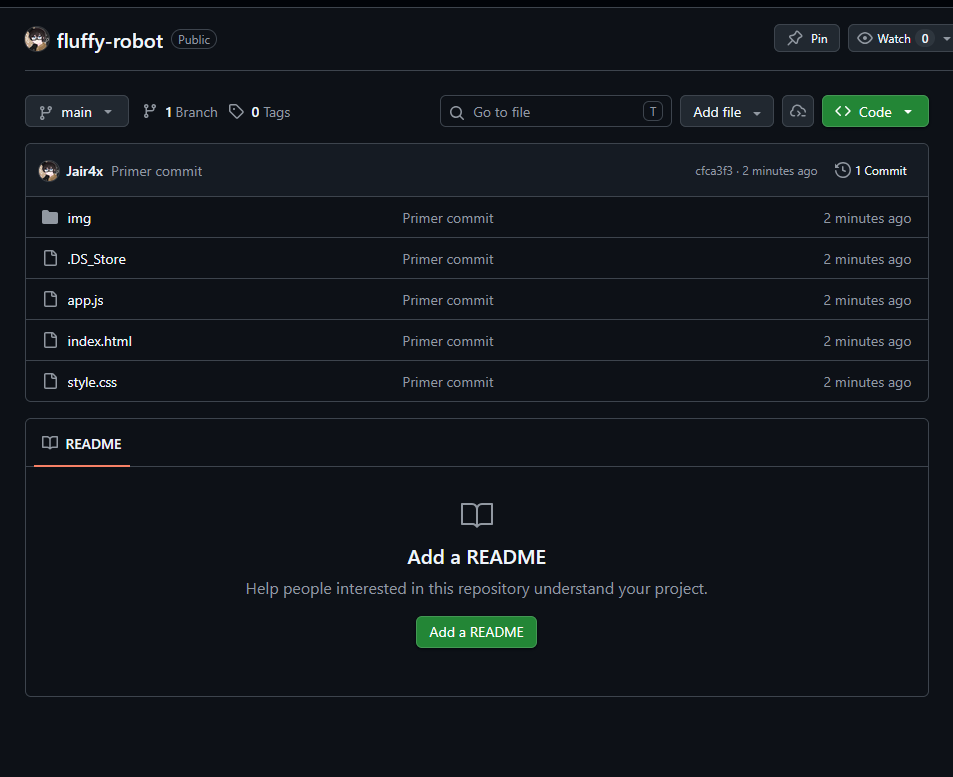This screenshot has height=777, width=953.
Task: Click the git branch icon in main selector
Action: pos(46,112)
